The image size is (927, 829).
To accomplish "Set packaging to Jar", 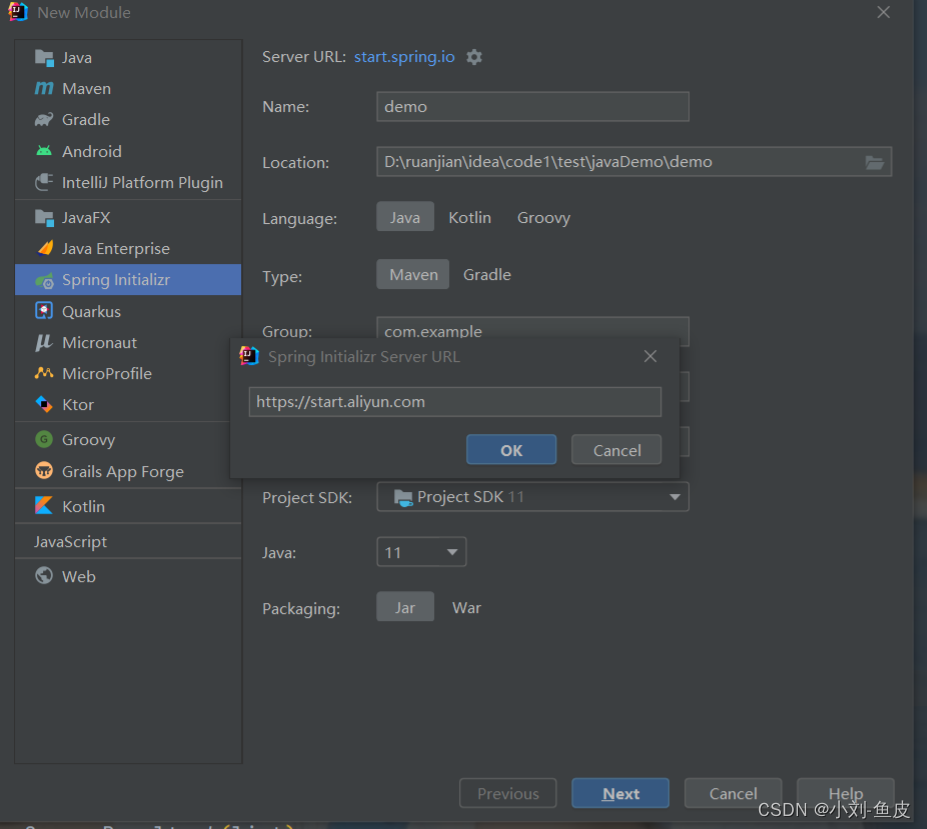I will [405, 607].
